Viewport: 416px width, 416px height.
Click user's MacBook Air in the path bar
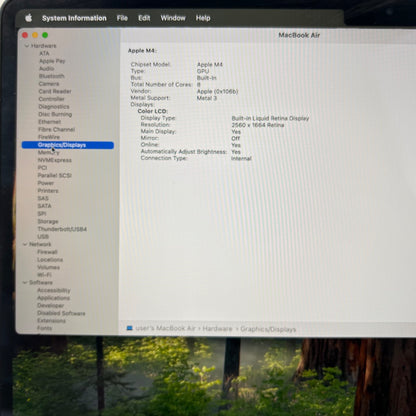[x=165, y=328]
